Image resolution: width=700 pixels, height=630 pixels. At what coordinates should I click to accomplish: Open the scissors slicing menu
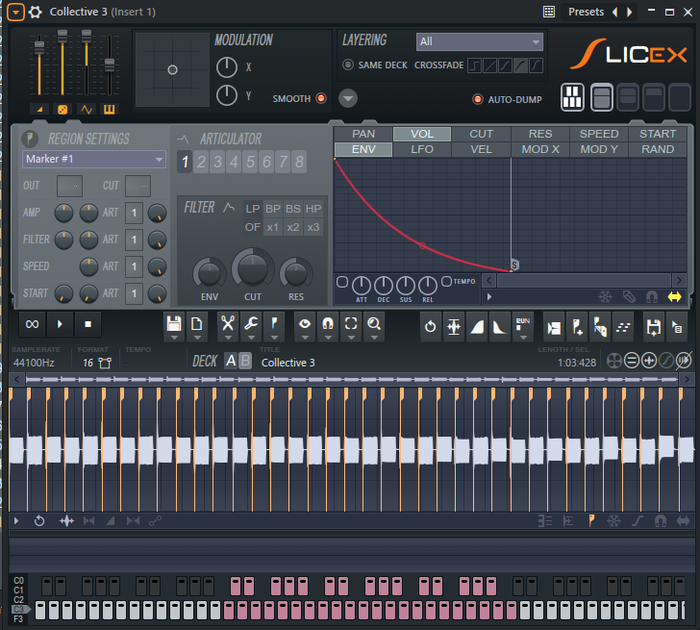click(228, 326)
